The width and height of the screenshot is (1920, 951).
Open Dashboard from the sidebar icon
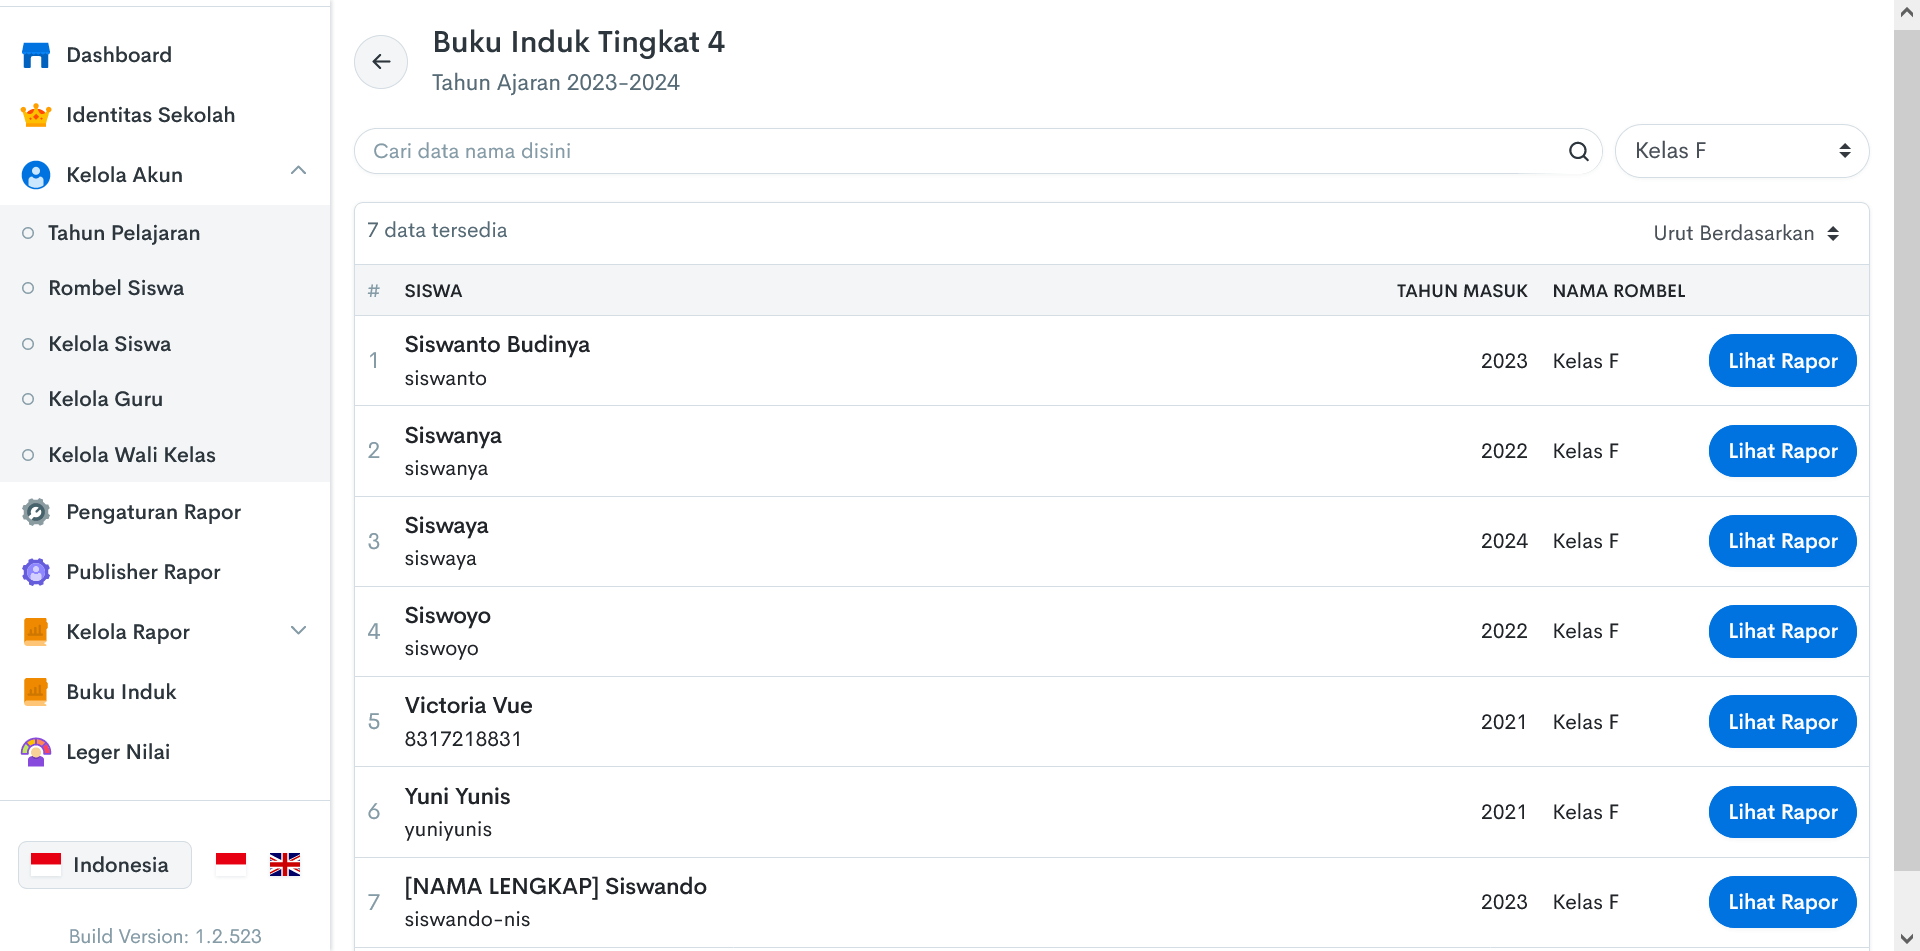pyautogui.click(x=36, y=55)
